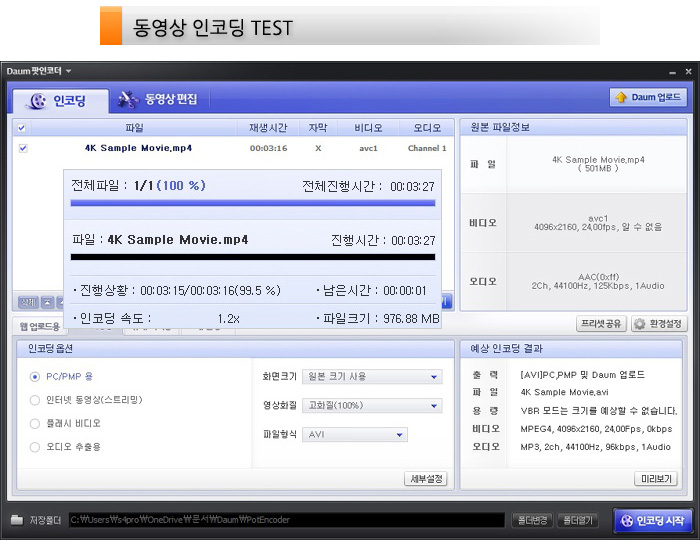Start encoding with 인코딩 시작 button
The width and height of the screenshot is (700, 545).
click(x=653, y=520)
